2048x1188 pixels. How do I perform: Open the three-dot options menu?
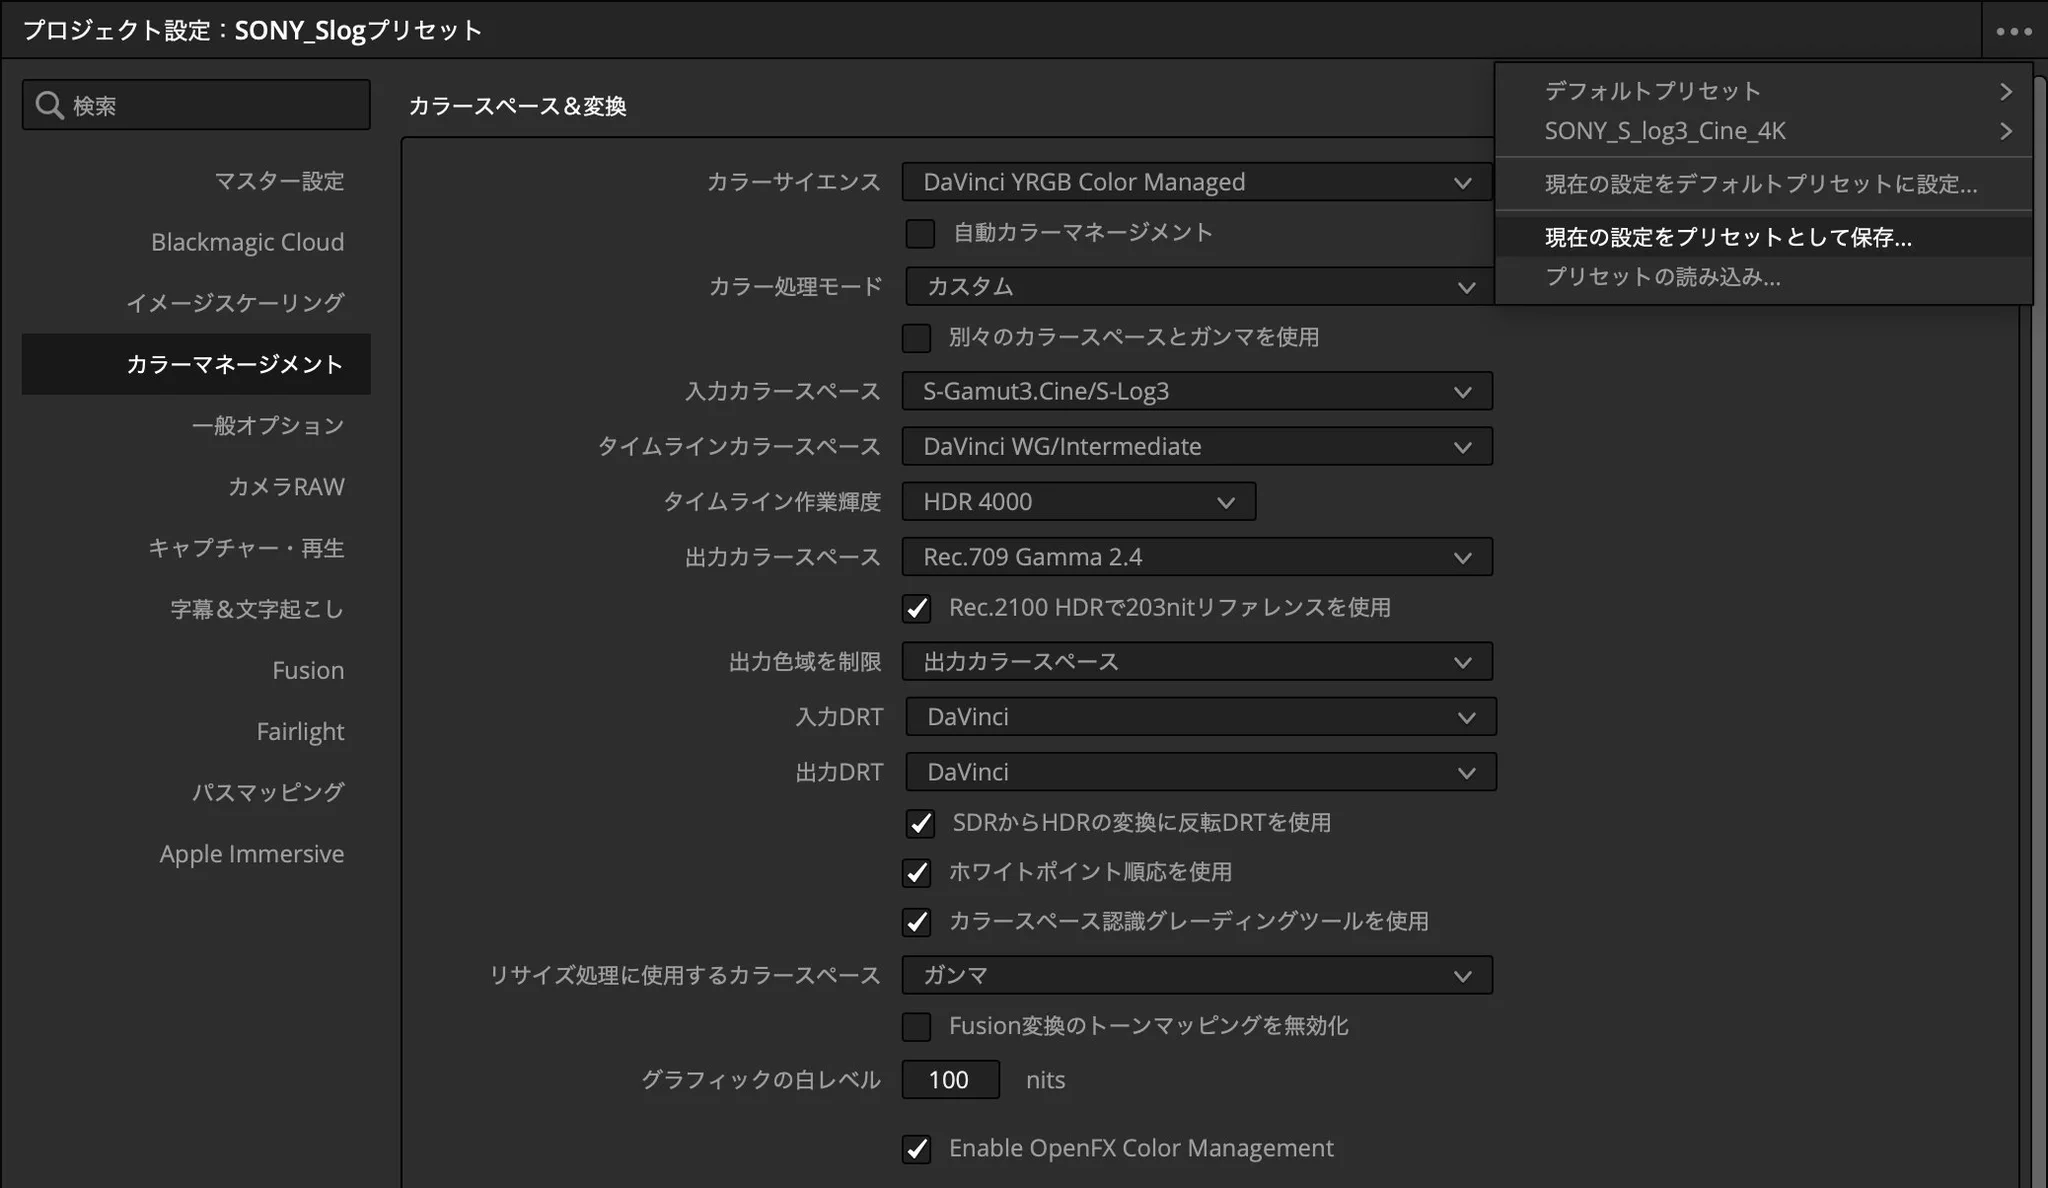coord(2013,31)
